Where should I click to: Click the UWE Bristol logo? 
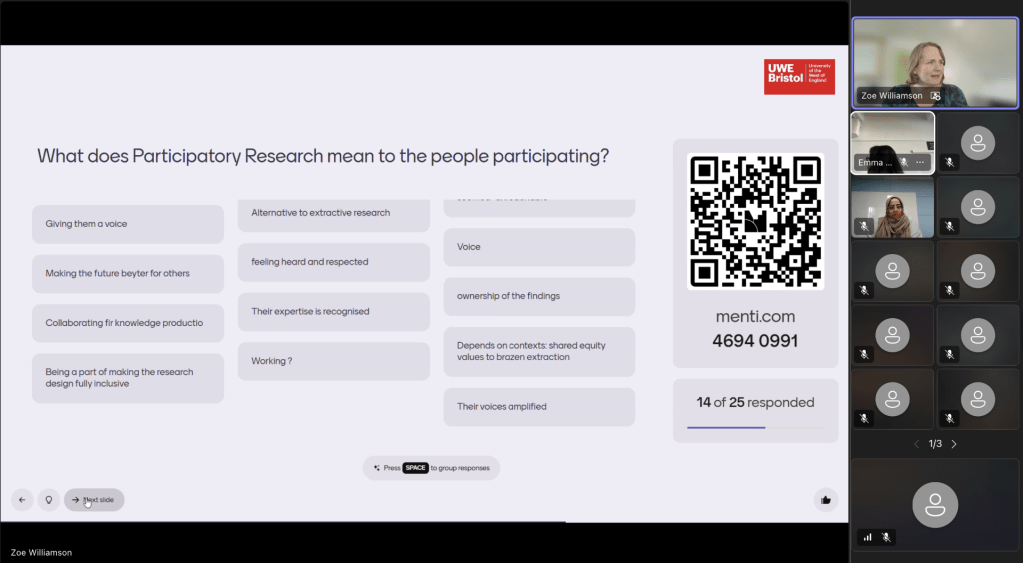point(799,77)
